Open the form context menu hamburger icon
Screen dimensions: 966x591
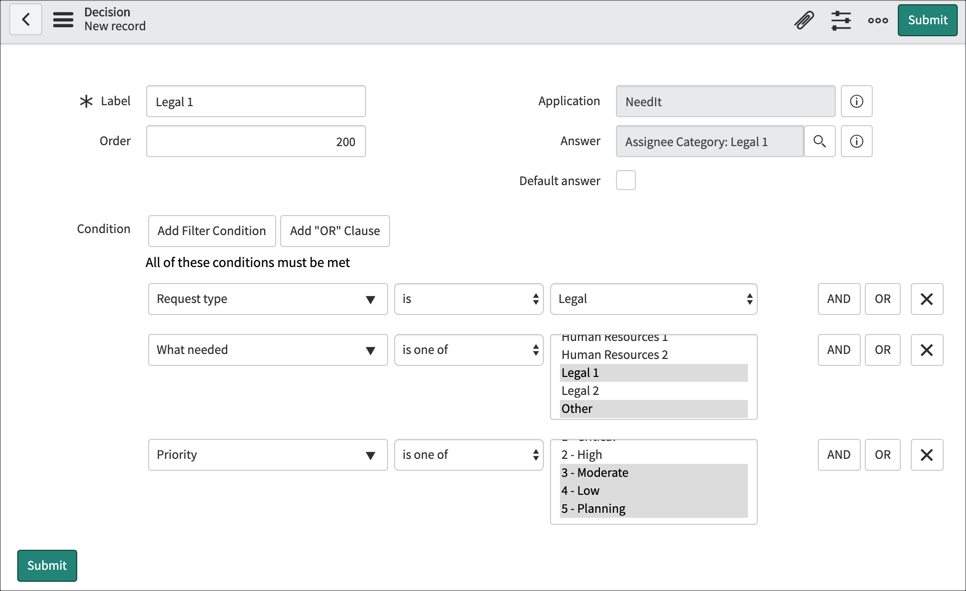[62, 19]
